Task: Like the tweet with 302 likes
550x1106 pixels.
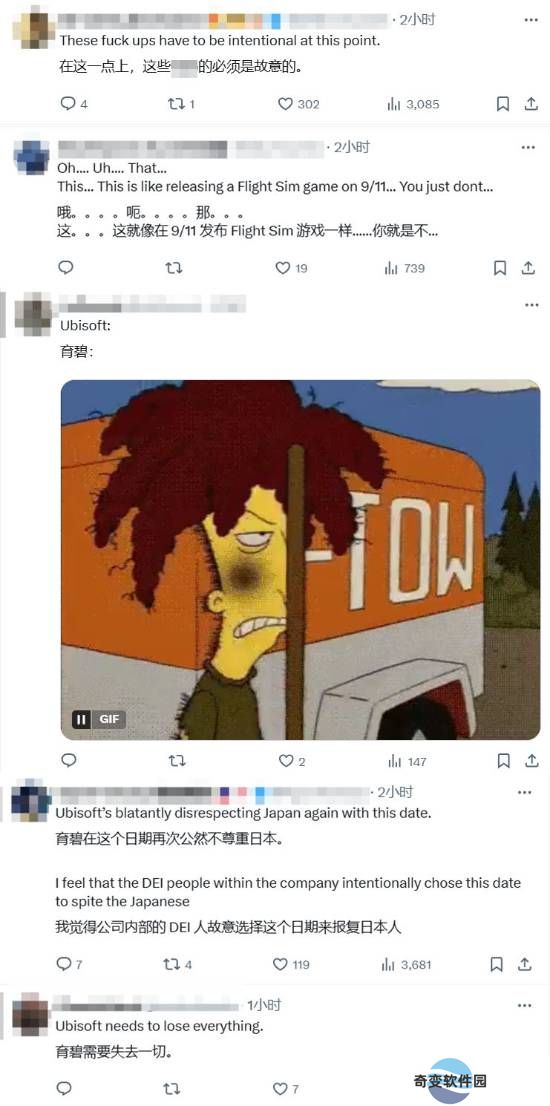Action: [x=298, y=104]
